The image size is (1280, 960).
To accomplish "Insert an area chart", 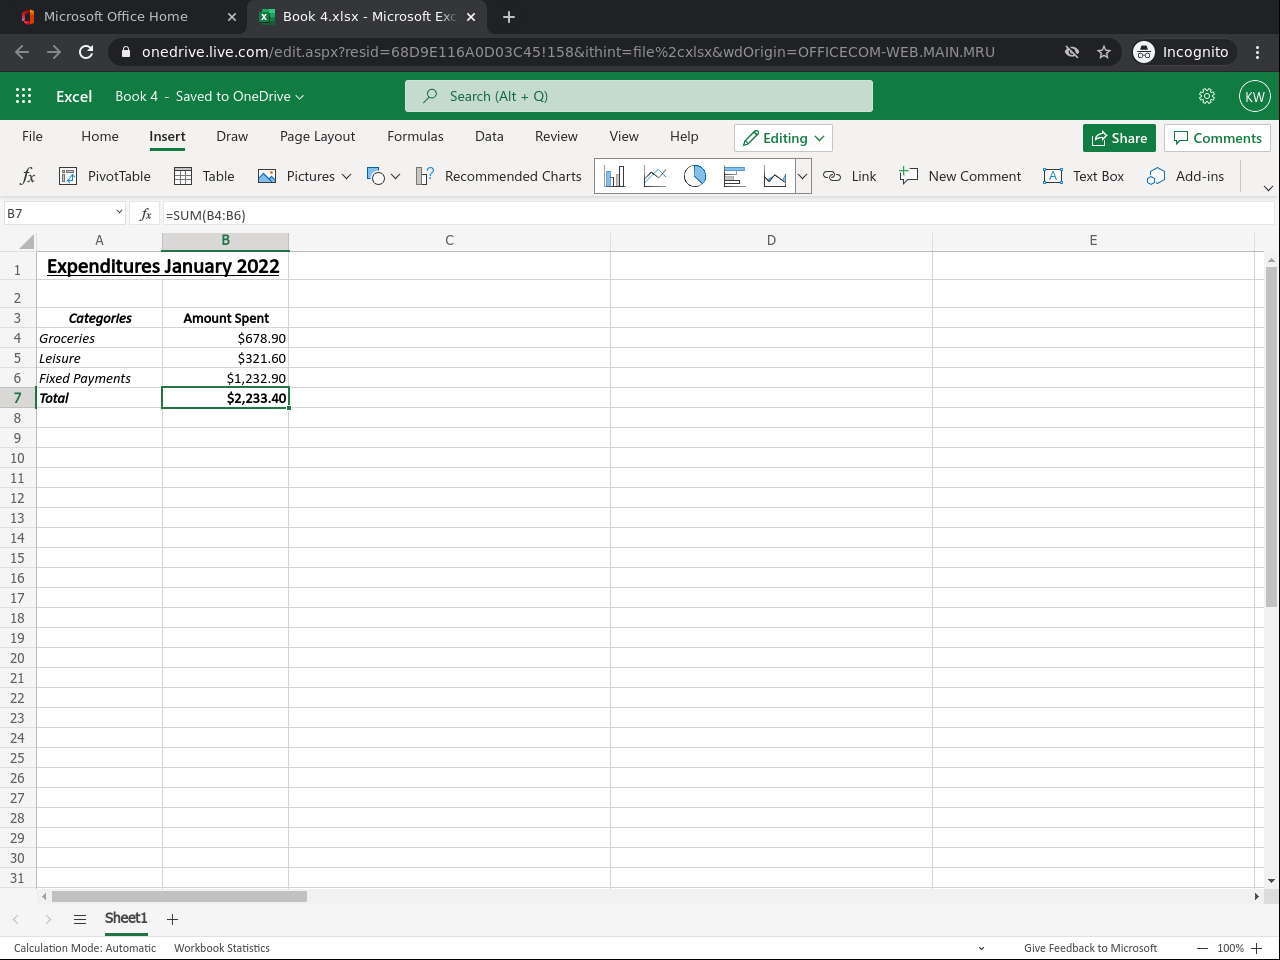I will [775, 176].
